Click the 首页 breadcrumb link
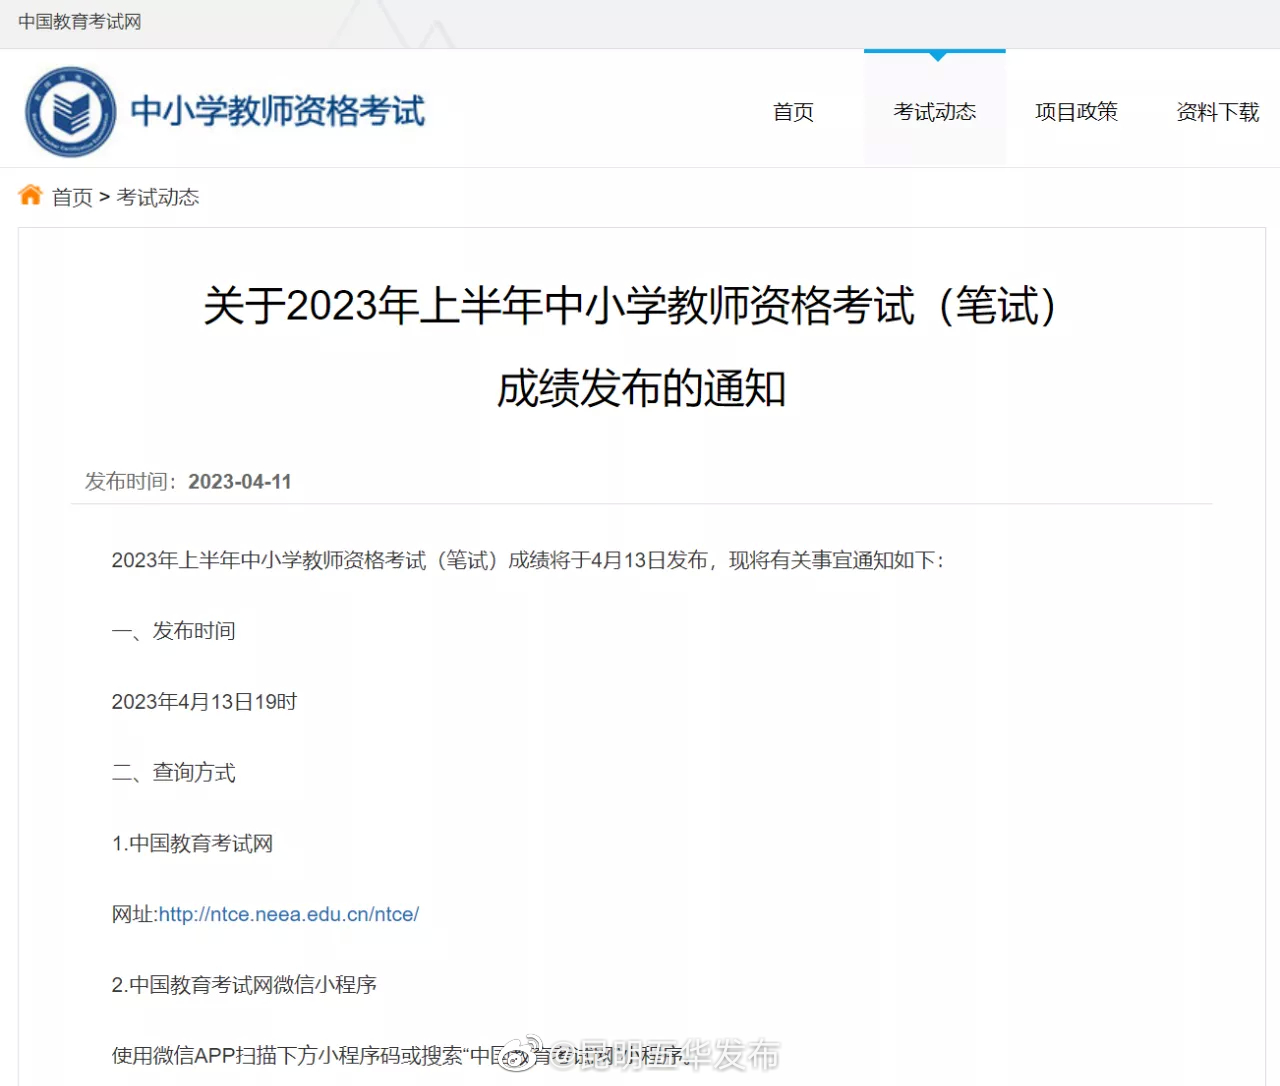 click(x=71, y=197)
